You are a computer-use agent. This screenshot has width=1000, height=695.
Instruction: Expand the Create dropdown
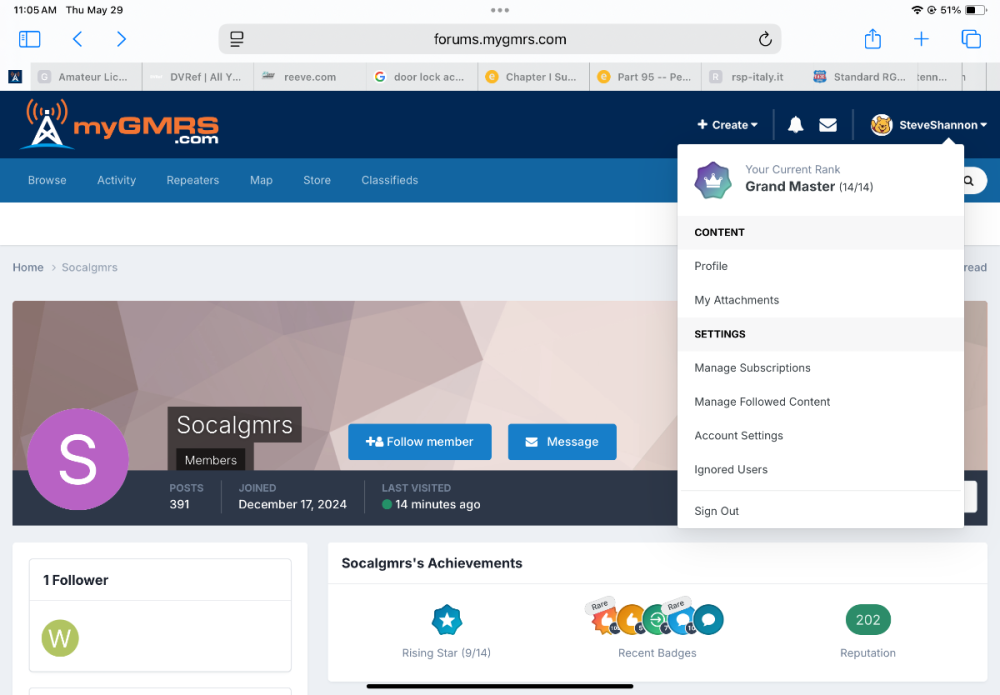pyautogui.click(x=728, y=125)
